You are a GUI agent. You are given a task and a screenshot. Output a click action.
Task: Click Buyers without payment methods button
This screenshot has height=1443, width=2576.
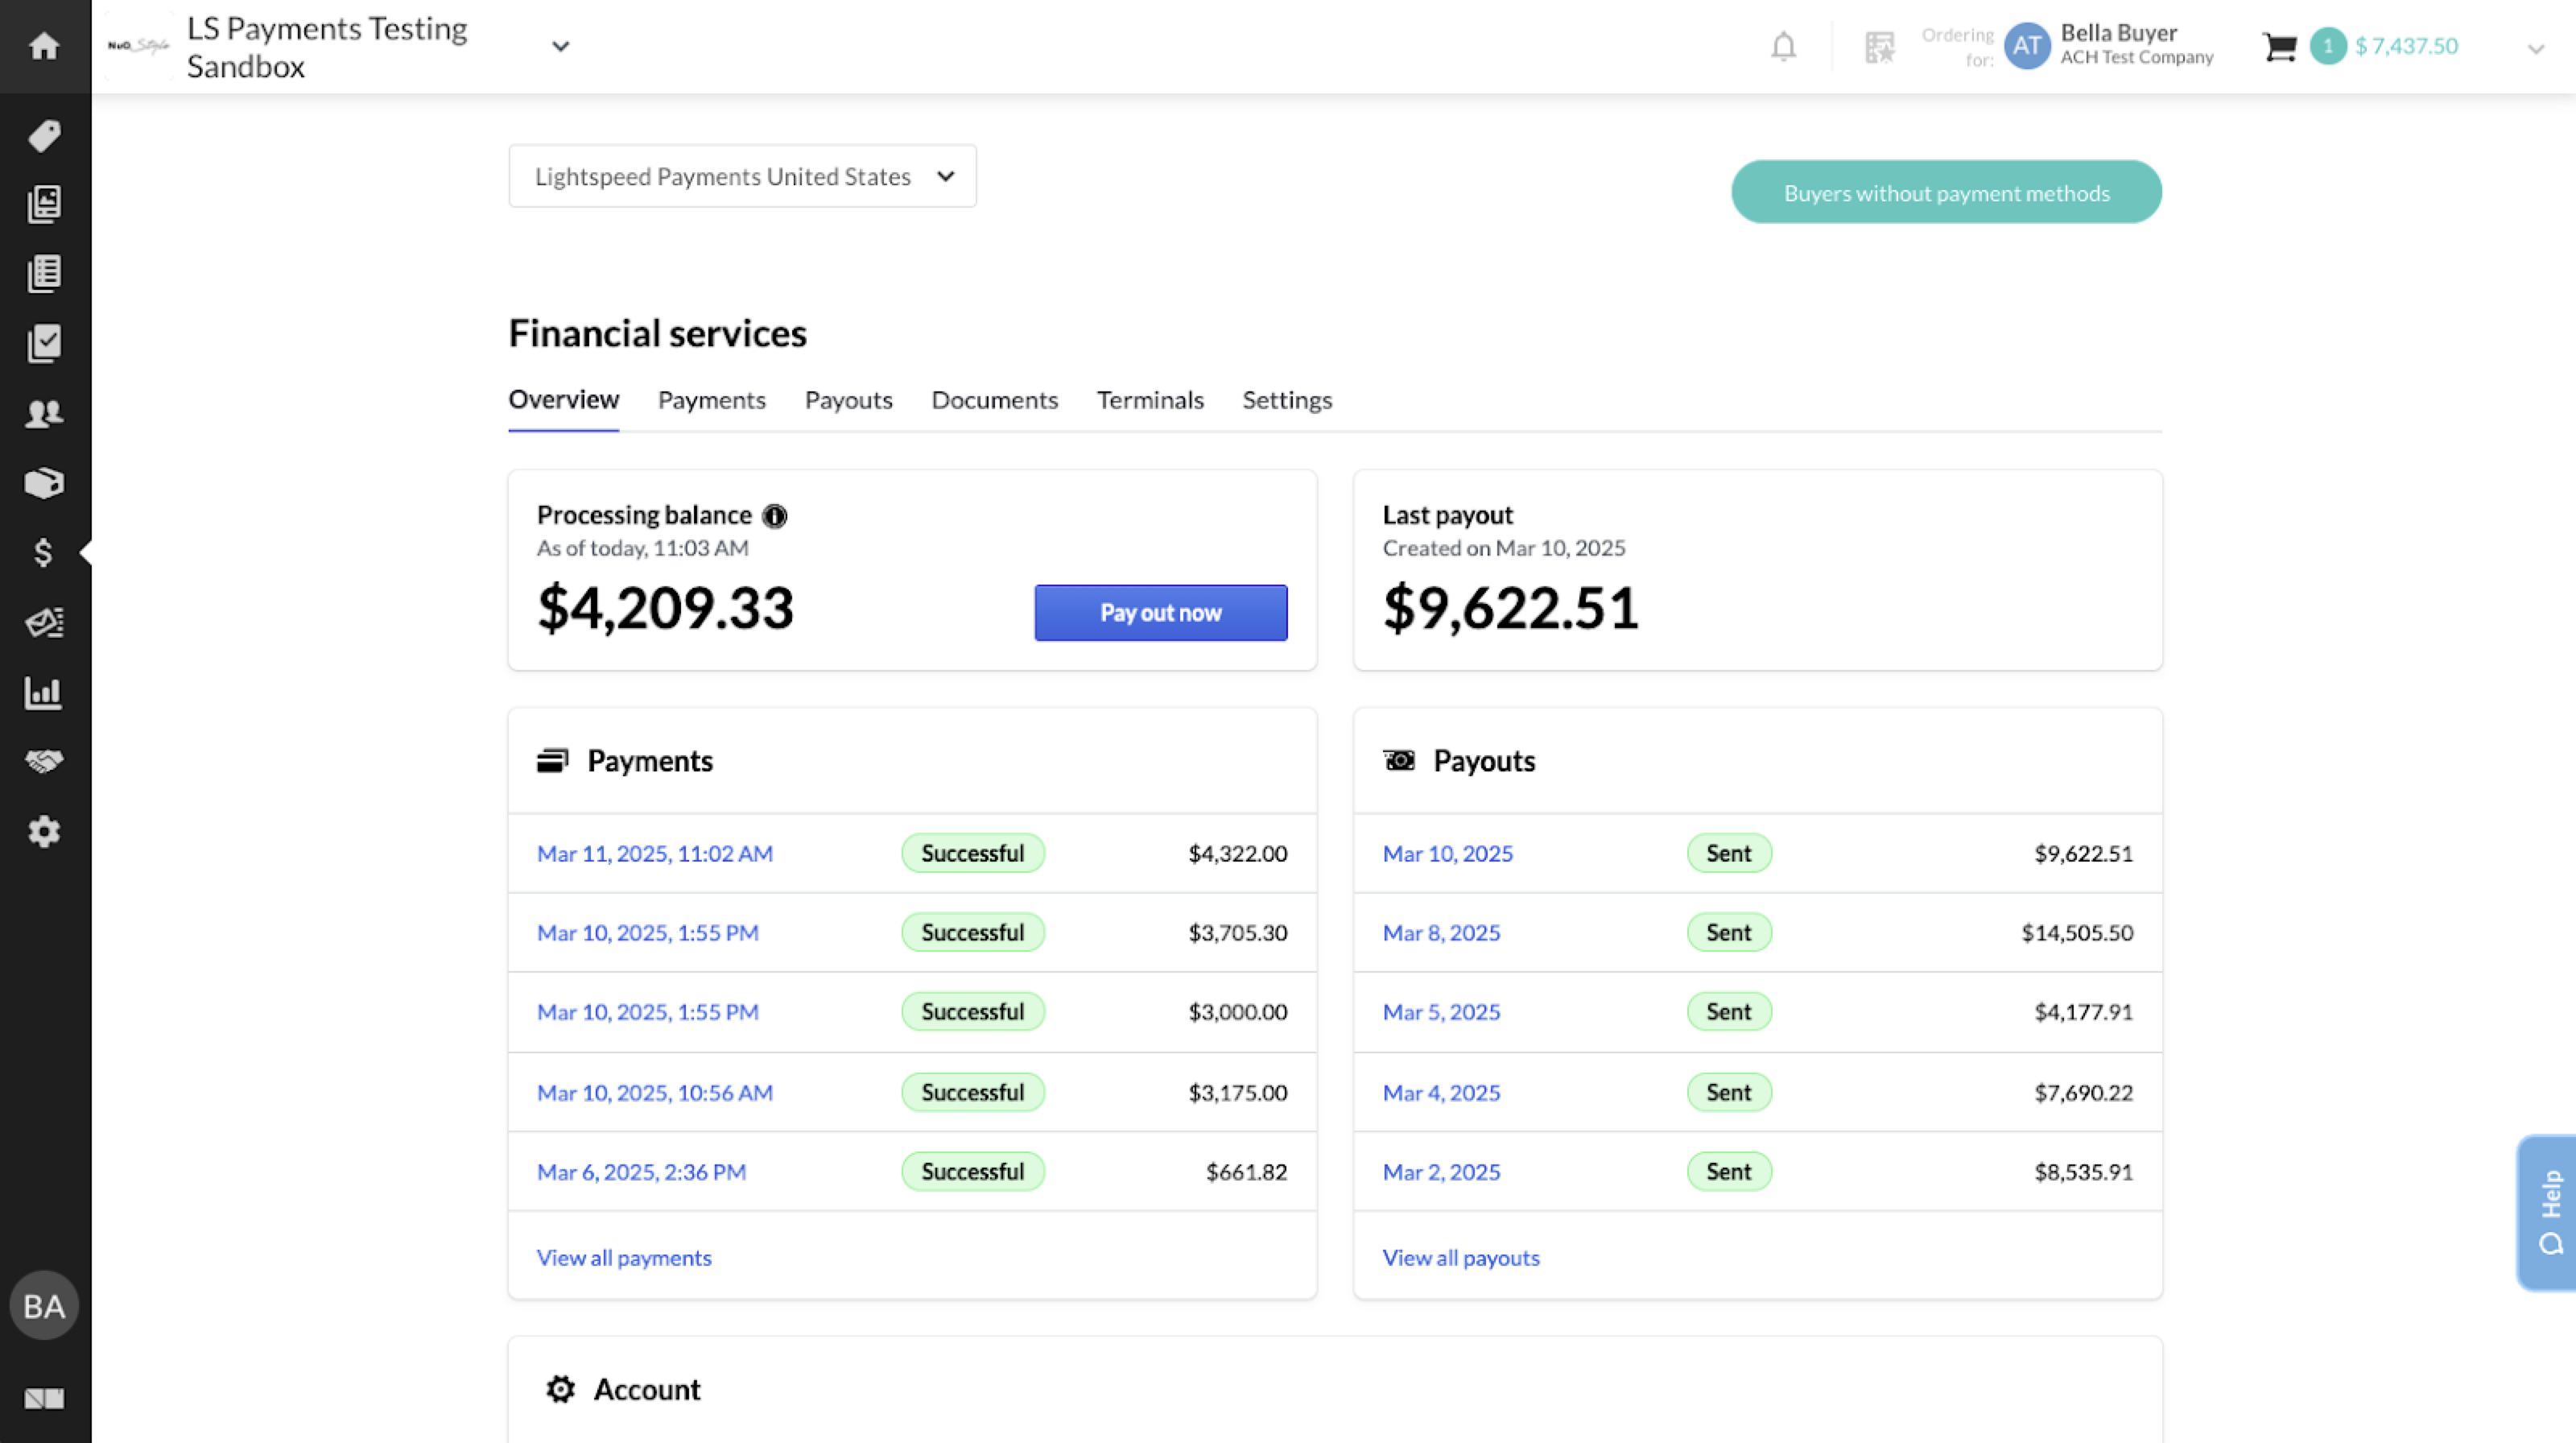[x=1946, y=192]
